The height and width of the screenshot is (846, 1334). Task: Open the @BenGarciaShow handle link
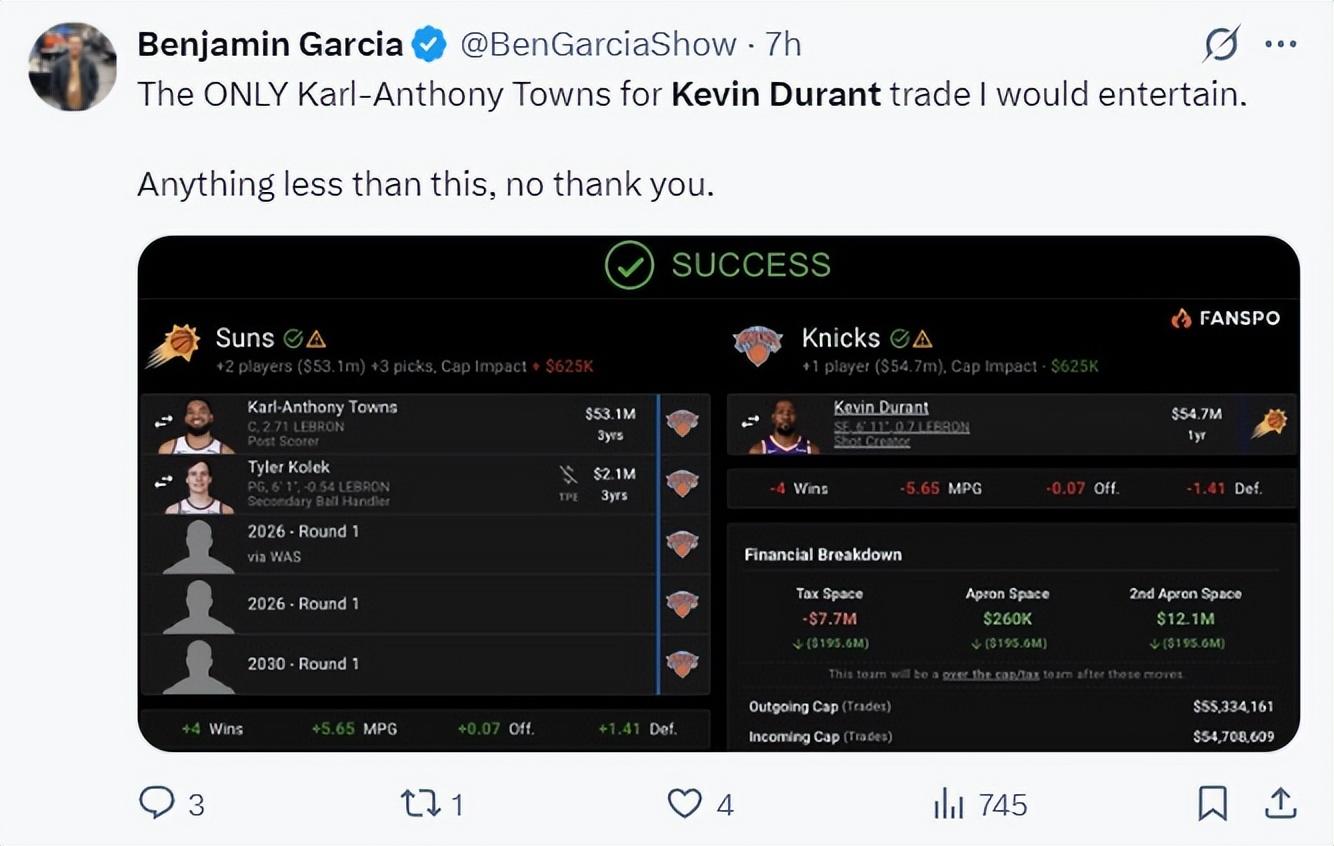click(598, 45)
